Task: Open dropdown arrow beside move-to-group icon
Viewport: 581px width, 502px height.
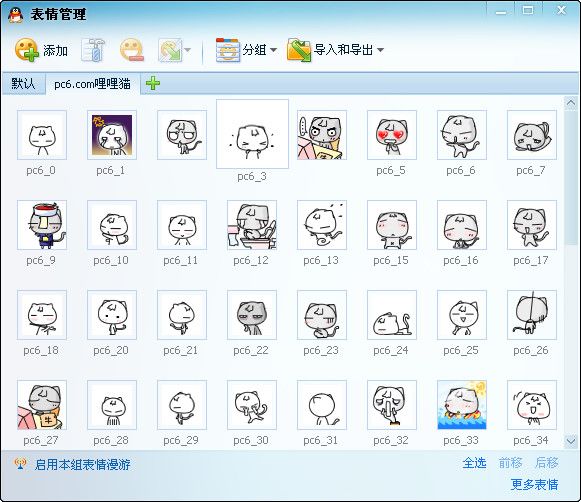Action: coord(187,50)
